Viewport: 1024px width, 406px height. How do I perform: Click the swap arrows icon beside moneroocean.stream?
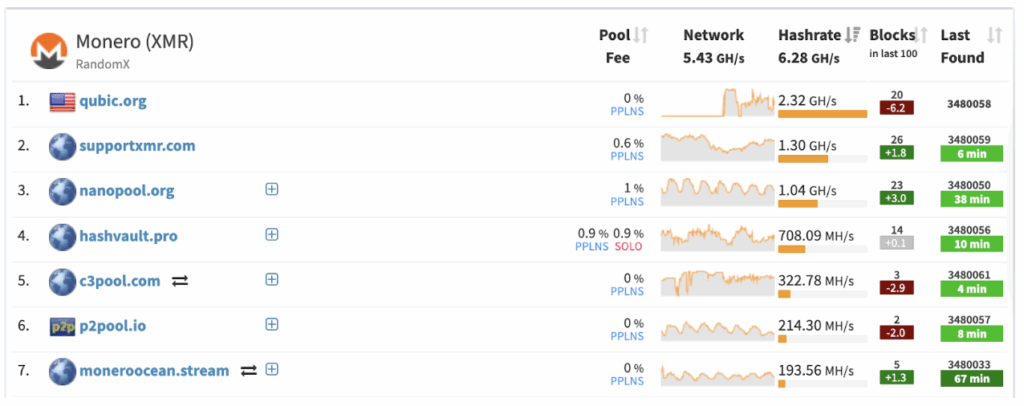pos(249,371)
